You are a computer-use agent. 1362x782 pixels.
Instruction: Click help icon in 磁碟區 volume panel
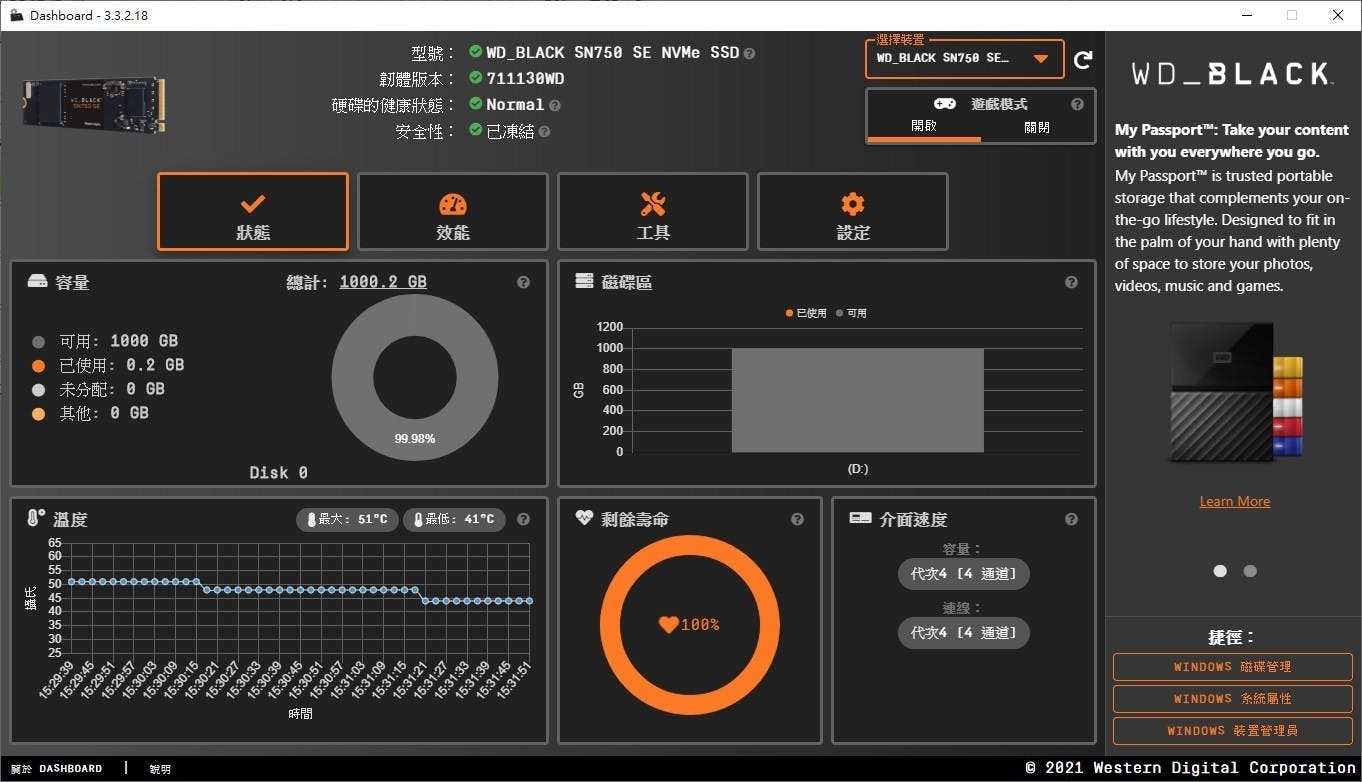(x=1071, y=283)
